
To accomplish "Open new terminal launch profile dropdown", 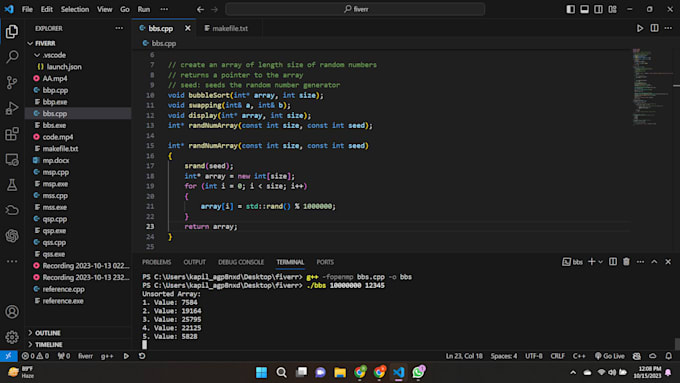I will [x=601, y=262].
